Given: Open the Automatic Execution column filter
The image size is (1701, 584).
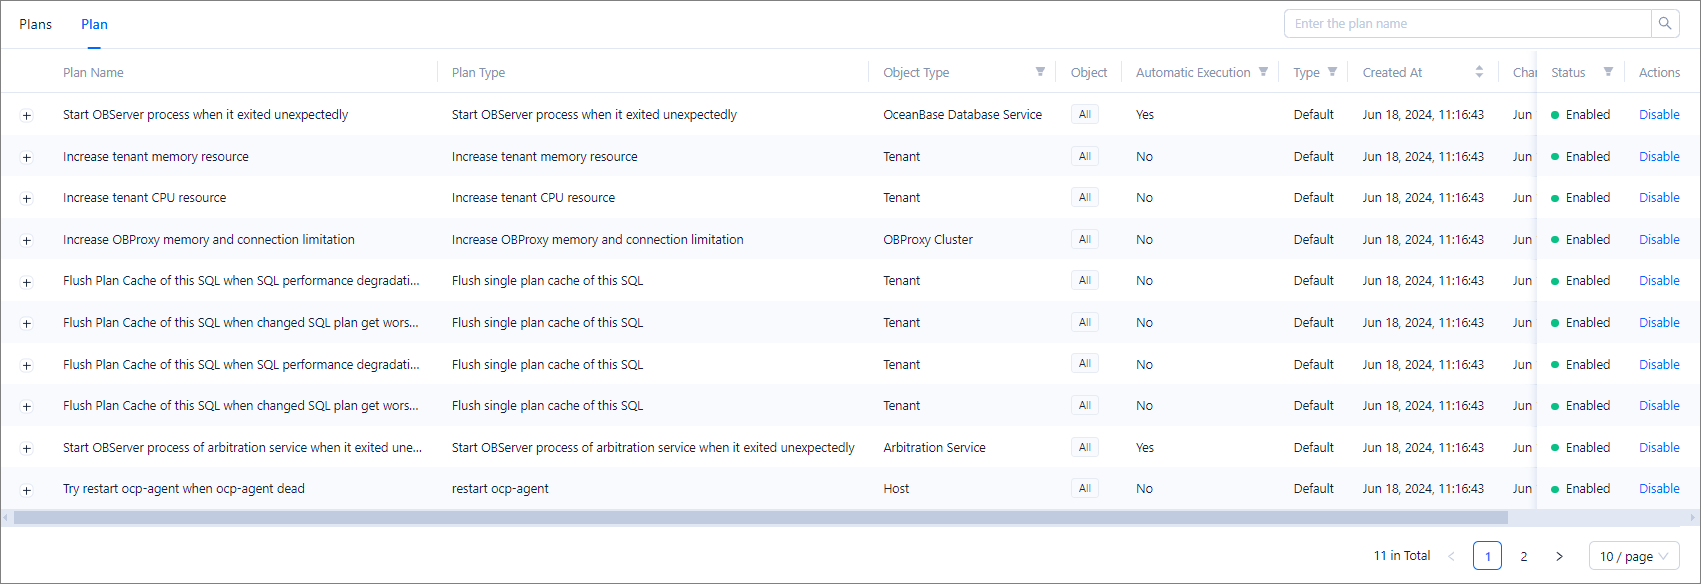Looking at the screenshot, I should tap(1263, 72).
